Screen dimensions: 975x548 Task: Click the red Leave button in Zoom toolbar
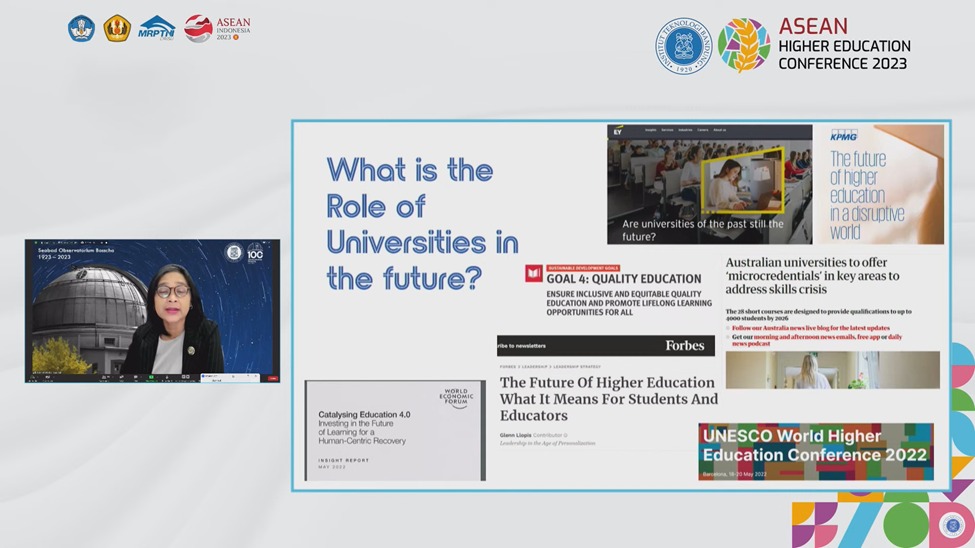coord(272,378)
